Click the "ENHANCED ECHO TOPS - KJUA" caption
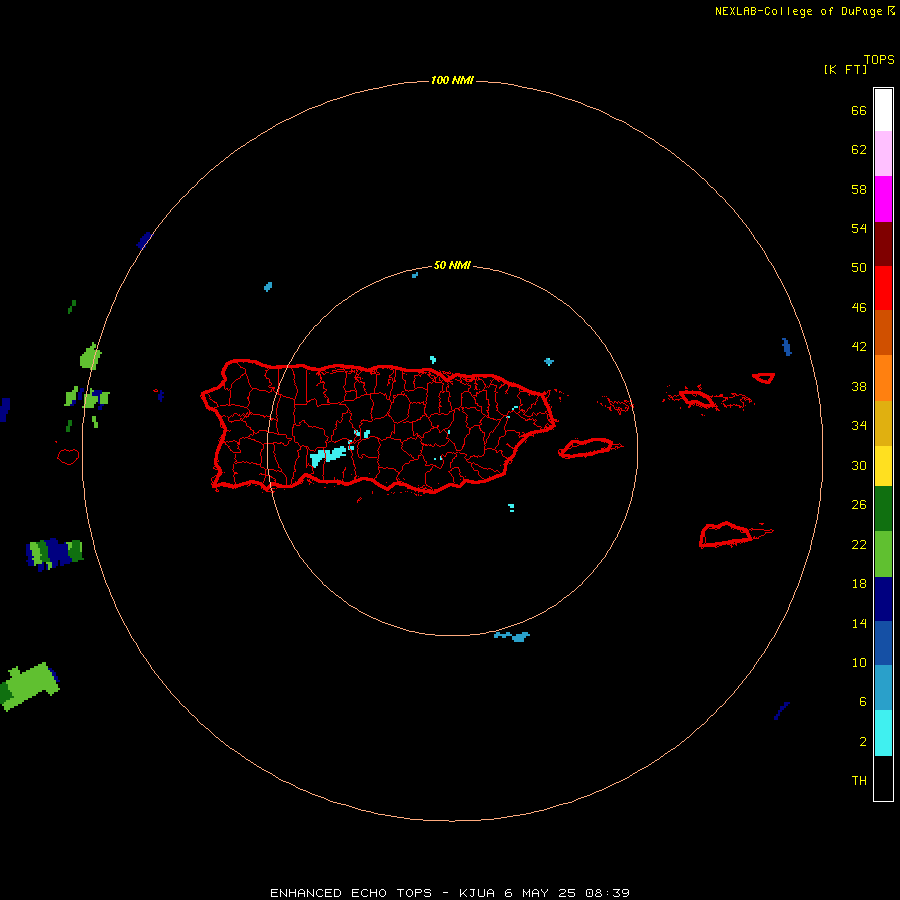Screen dimensions: 900x900 [384, 893]
